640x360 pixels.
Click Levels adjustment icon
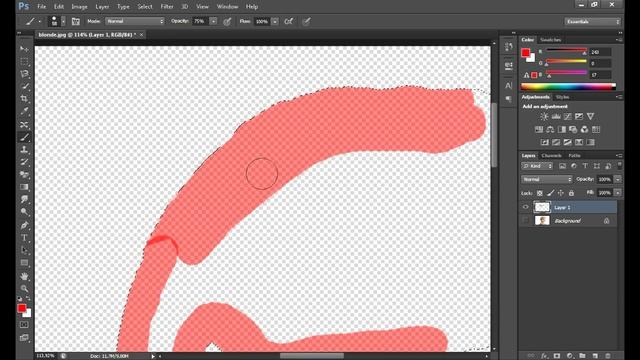coord(556,116)
